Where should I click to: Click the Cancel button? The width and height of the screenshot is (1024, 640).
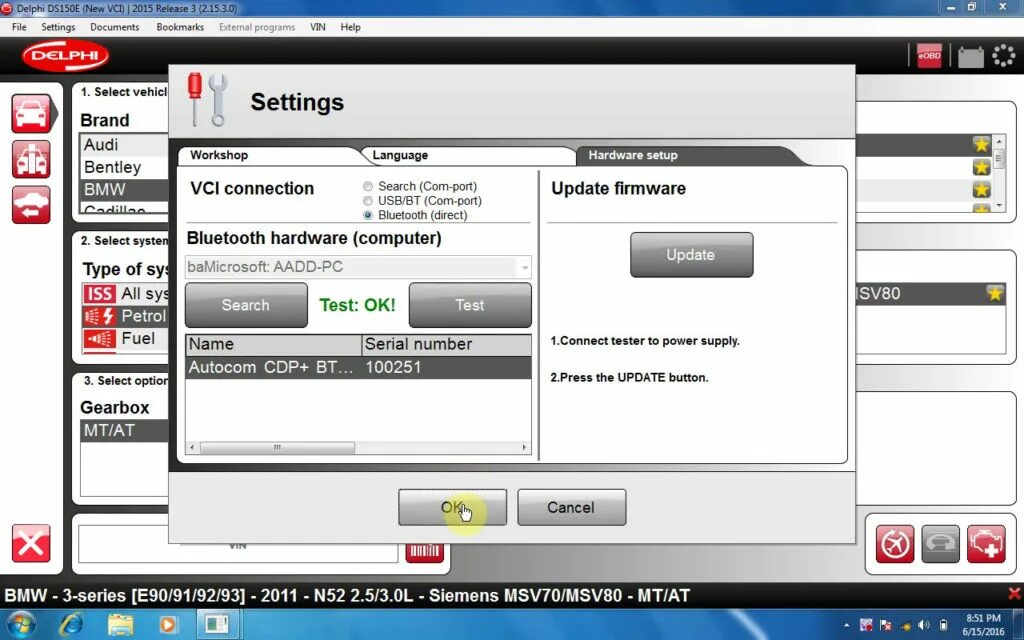571,507
